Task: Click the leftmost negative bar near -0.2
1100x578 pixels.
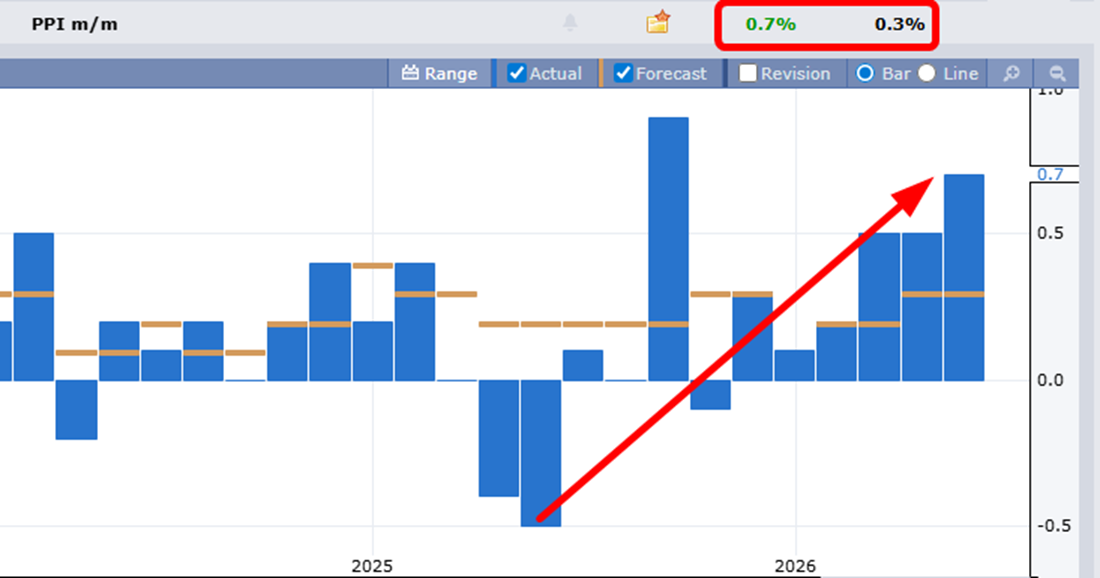Action: pos(76,409)
